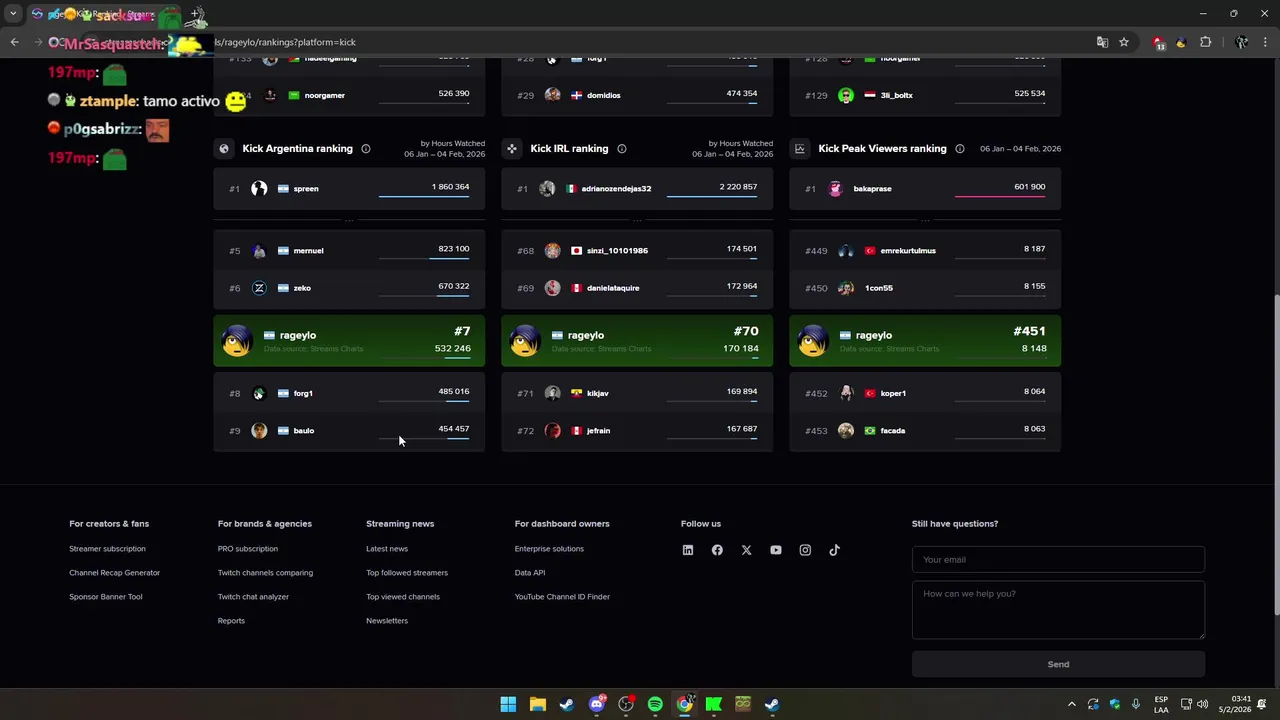1280x720 pixels.
Task: Open the Windows Start button
Action: tap(508, 704)
